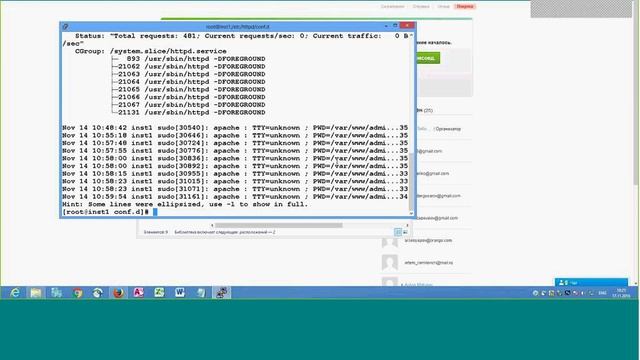Image resolution: width=640 pixels, height=360 pixels.
Task: Click the circular arrow taskbar icon after Chrome
Action: 98,293
